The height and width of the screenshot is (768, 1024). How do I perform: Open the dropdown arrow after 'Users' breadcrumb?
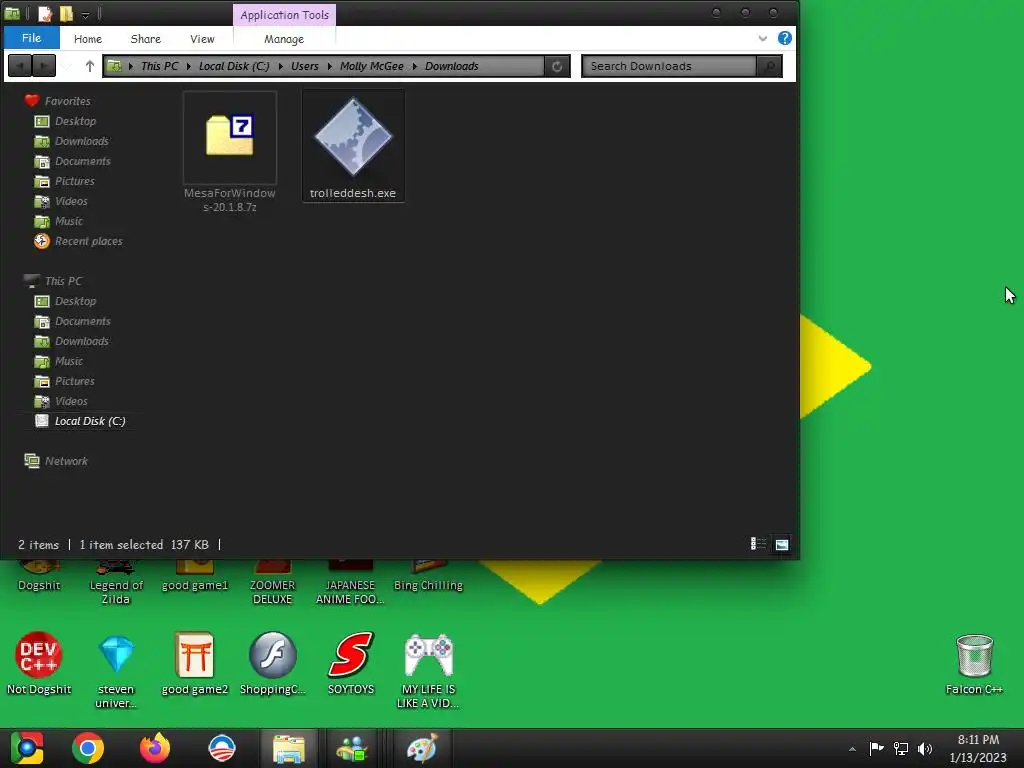pyautogui.click(x=328, y=66)
